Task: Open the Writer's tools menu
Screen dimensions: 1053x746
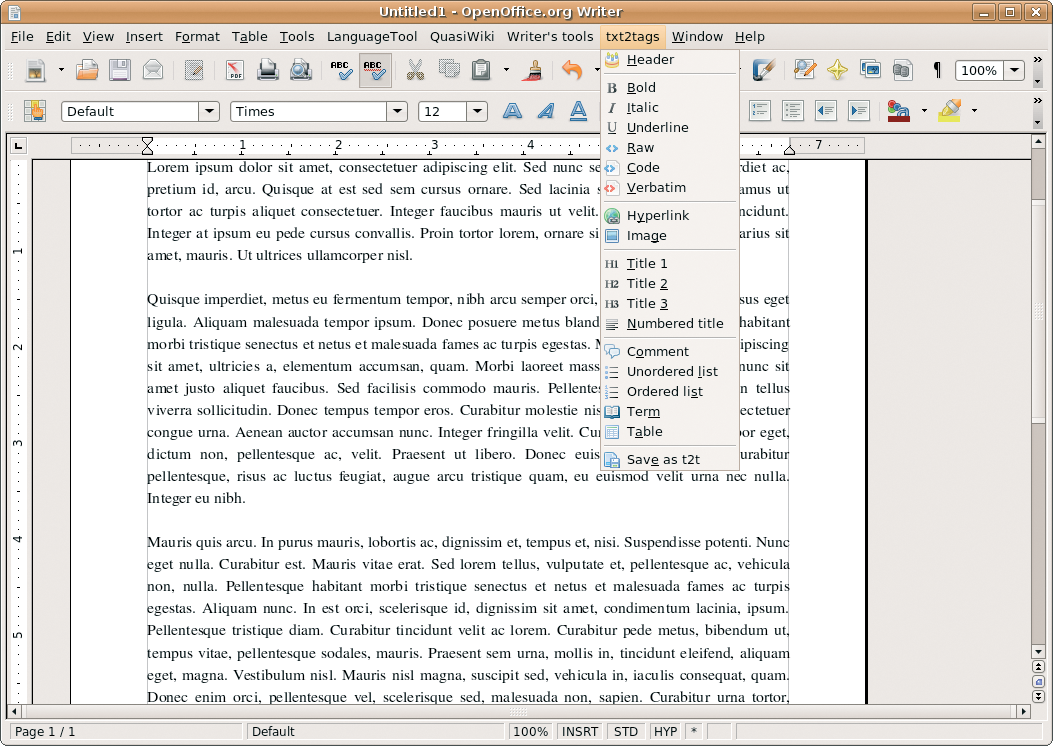Action: [550, 36]
